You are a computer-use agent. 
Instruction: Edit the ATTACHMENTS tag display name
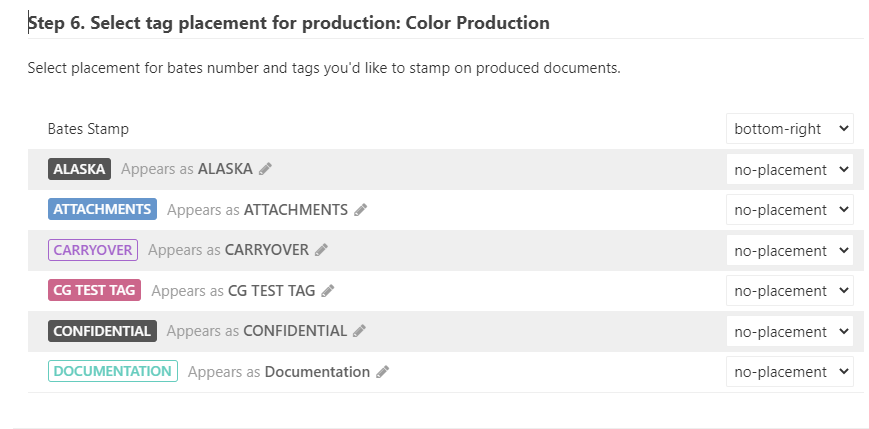coord(361,210)
